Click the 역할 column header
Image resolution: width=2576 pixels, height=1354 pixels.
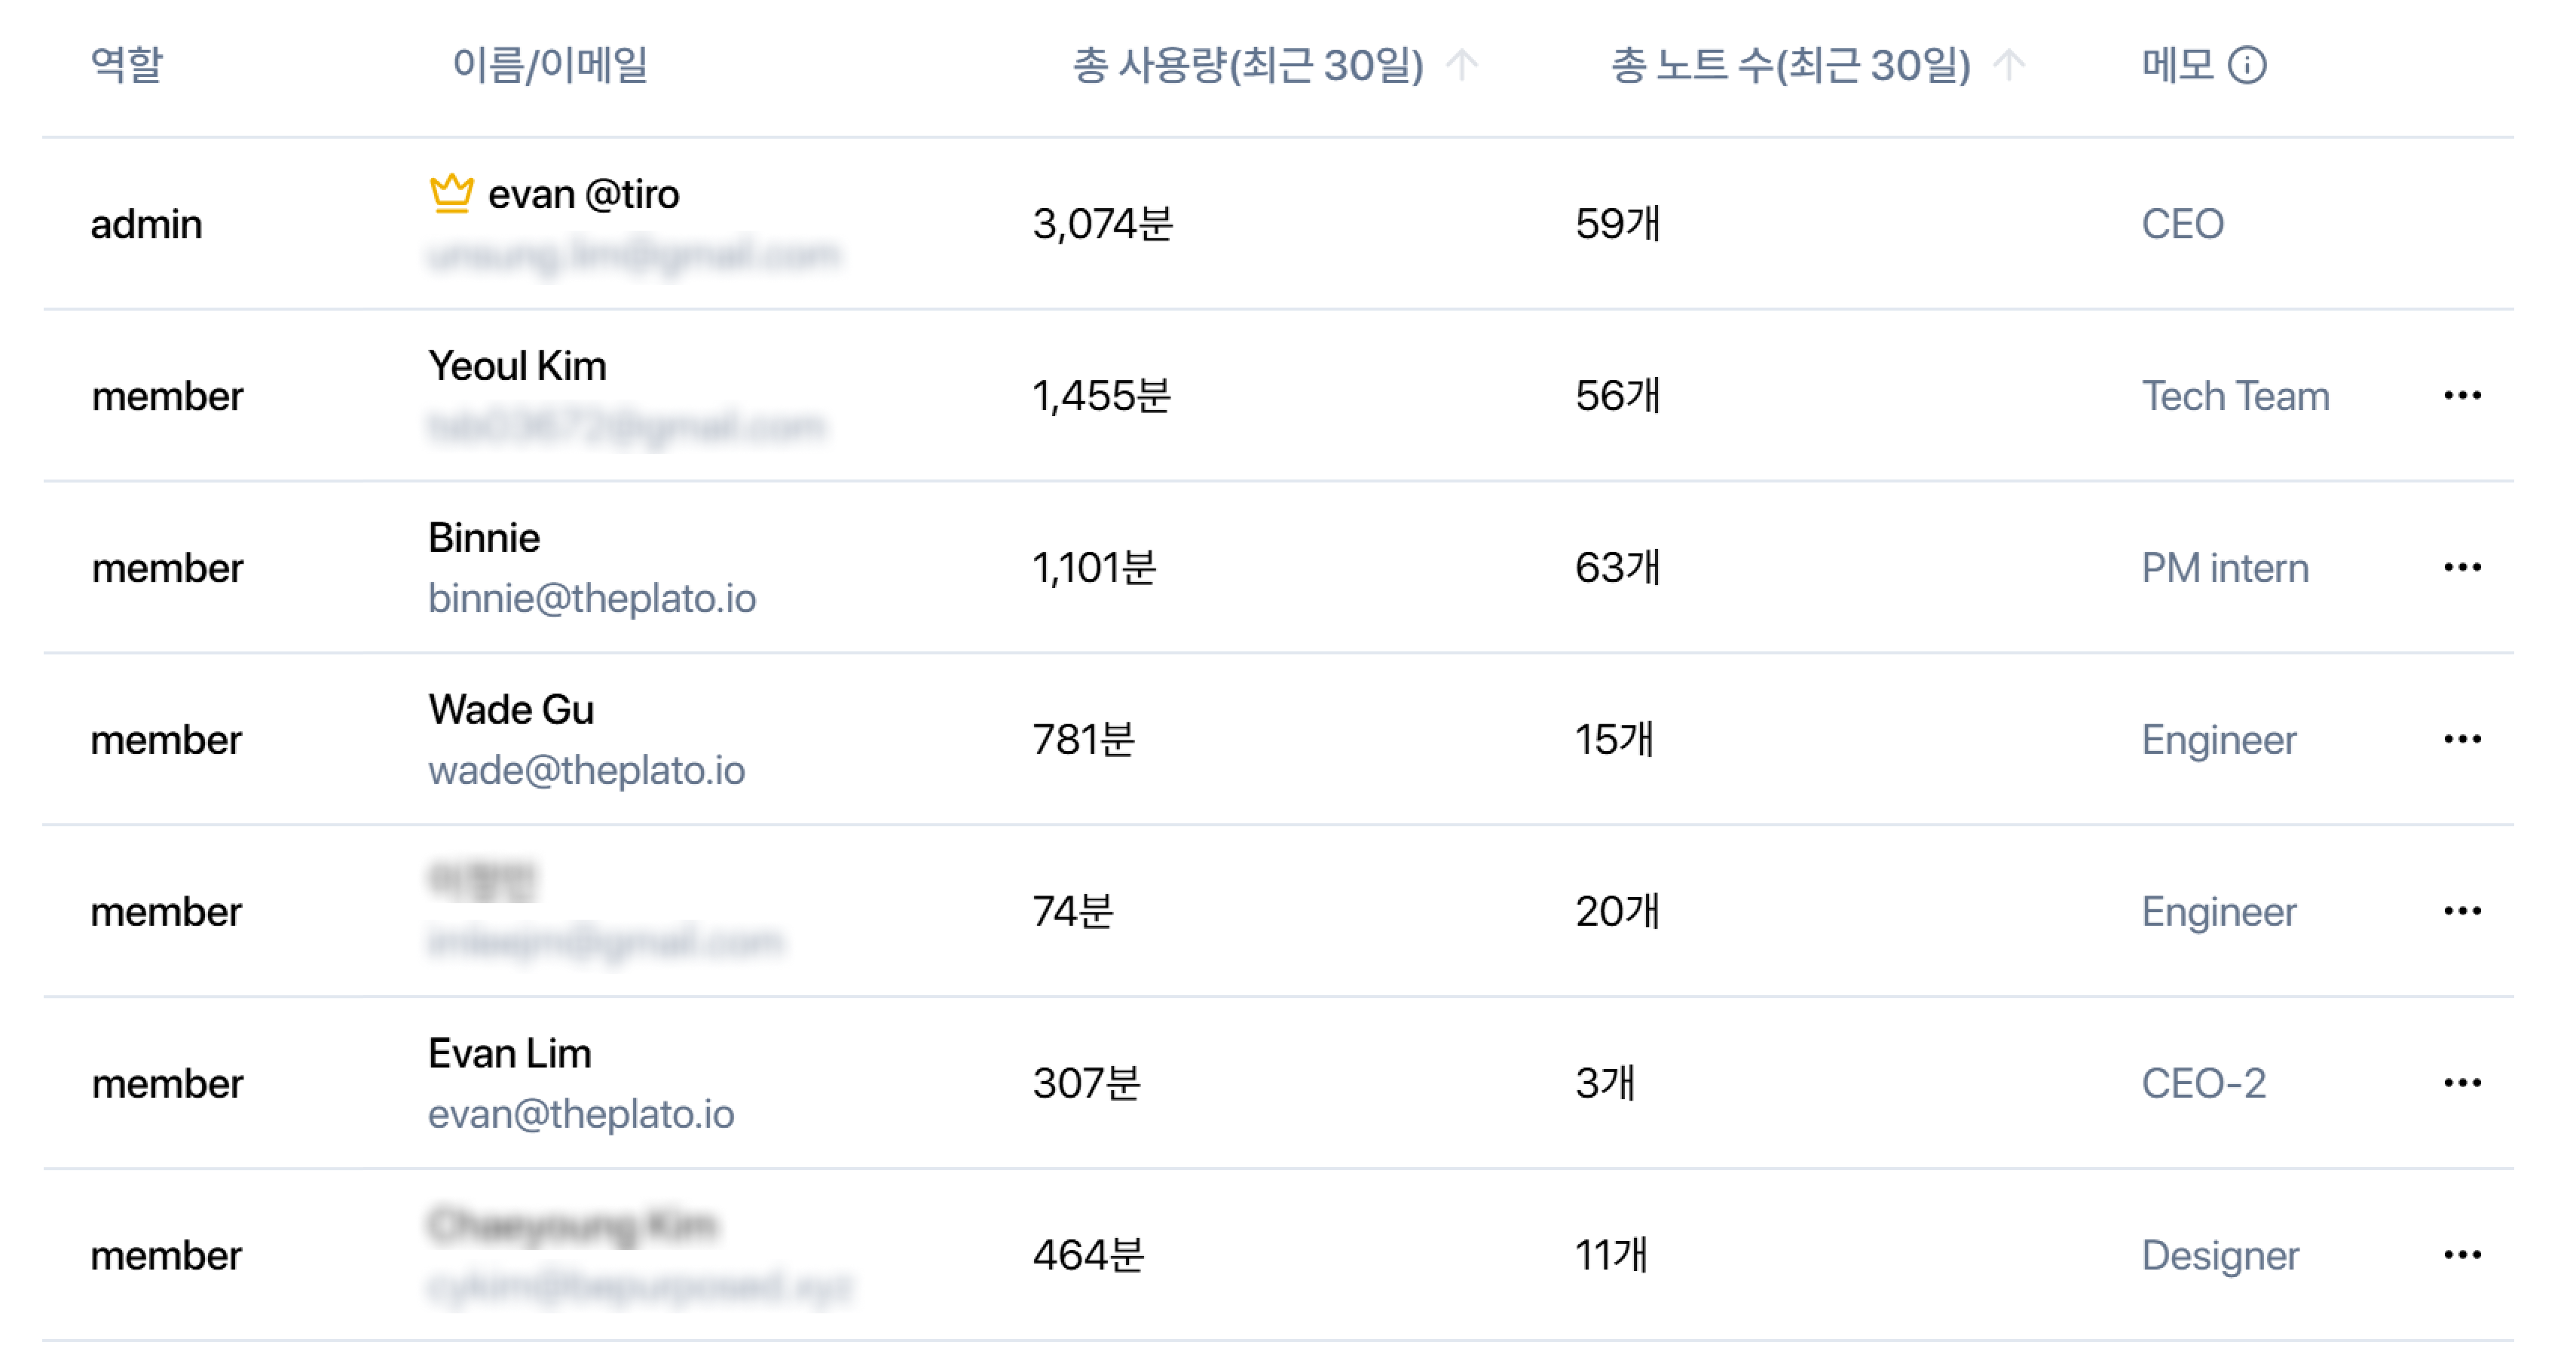(126, 66)
